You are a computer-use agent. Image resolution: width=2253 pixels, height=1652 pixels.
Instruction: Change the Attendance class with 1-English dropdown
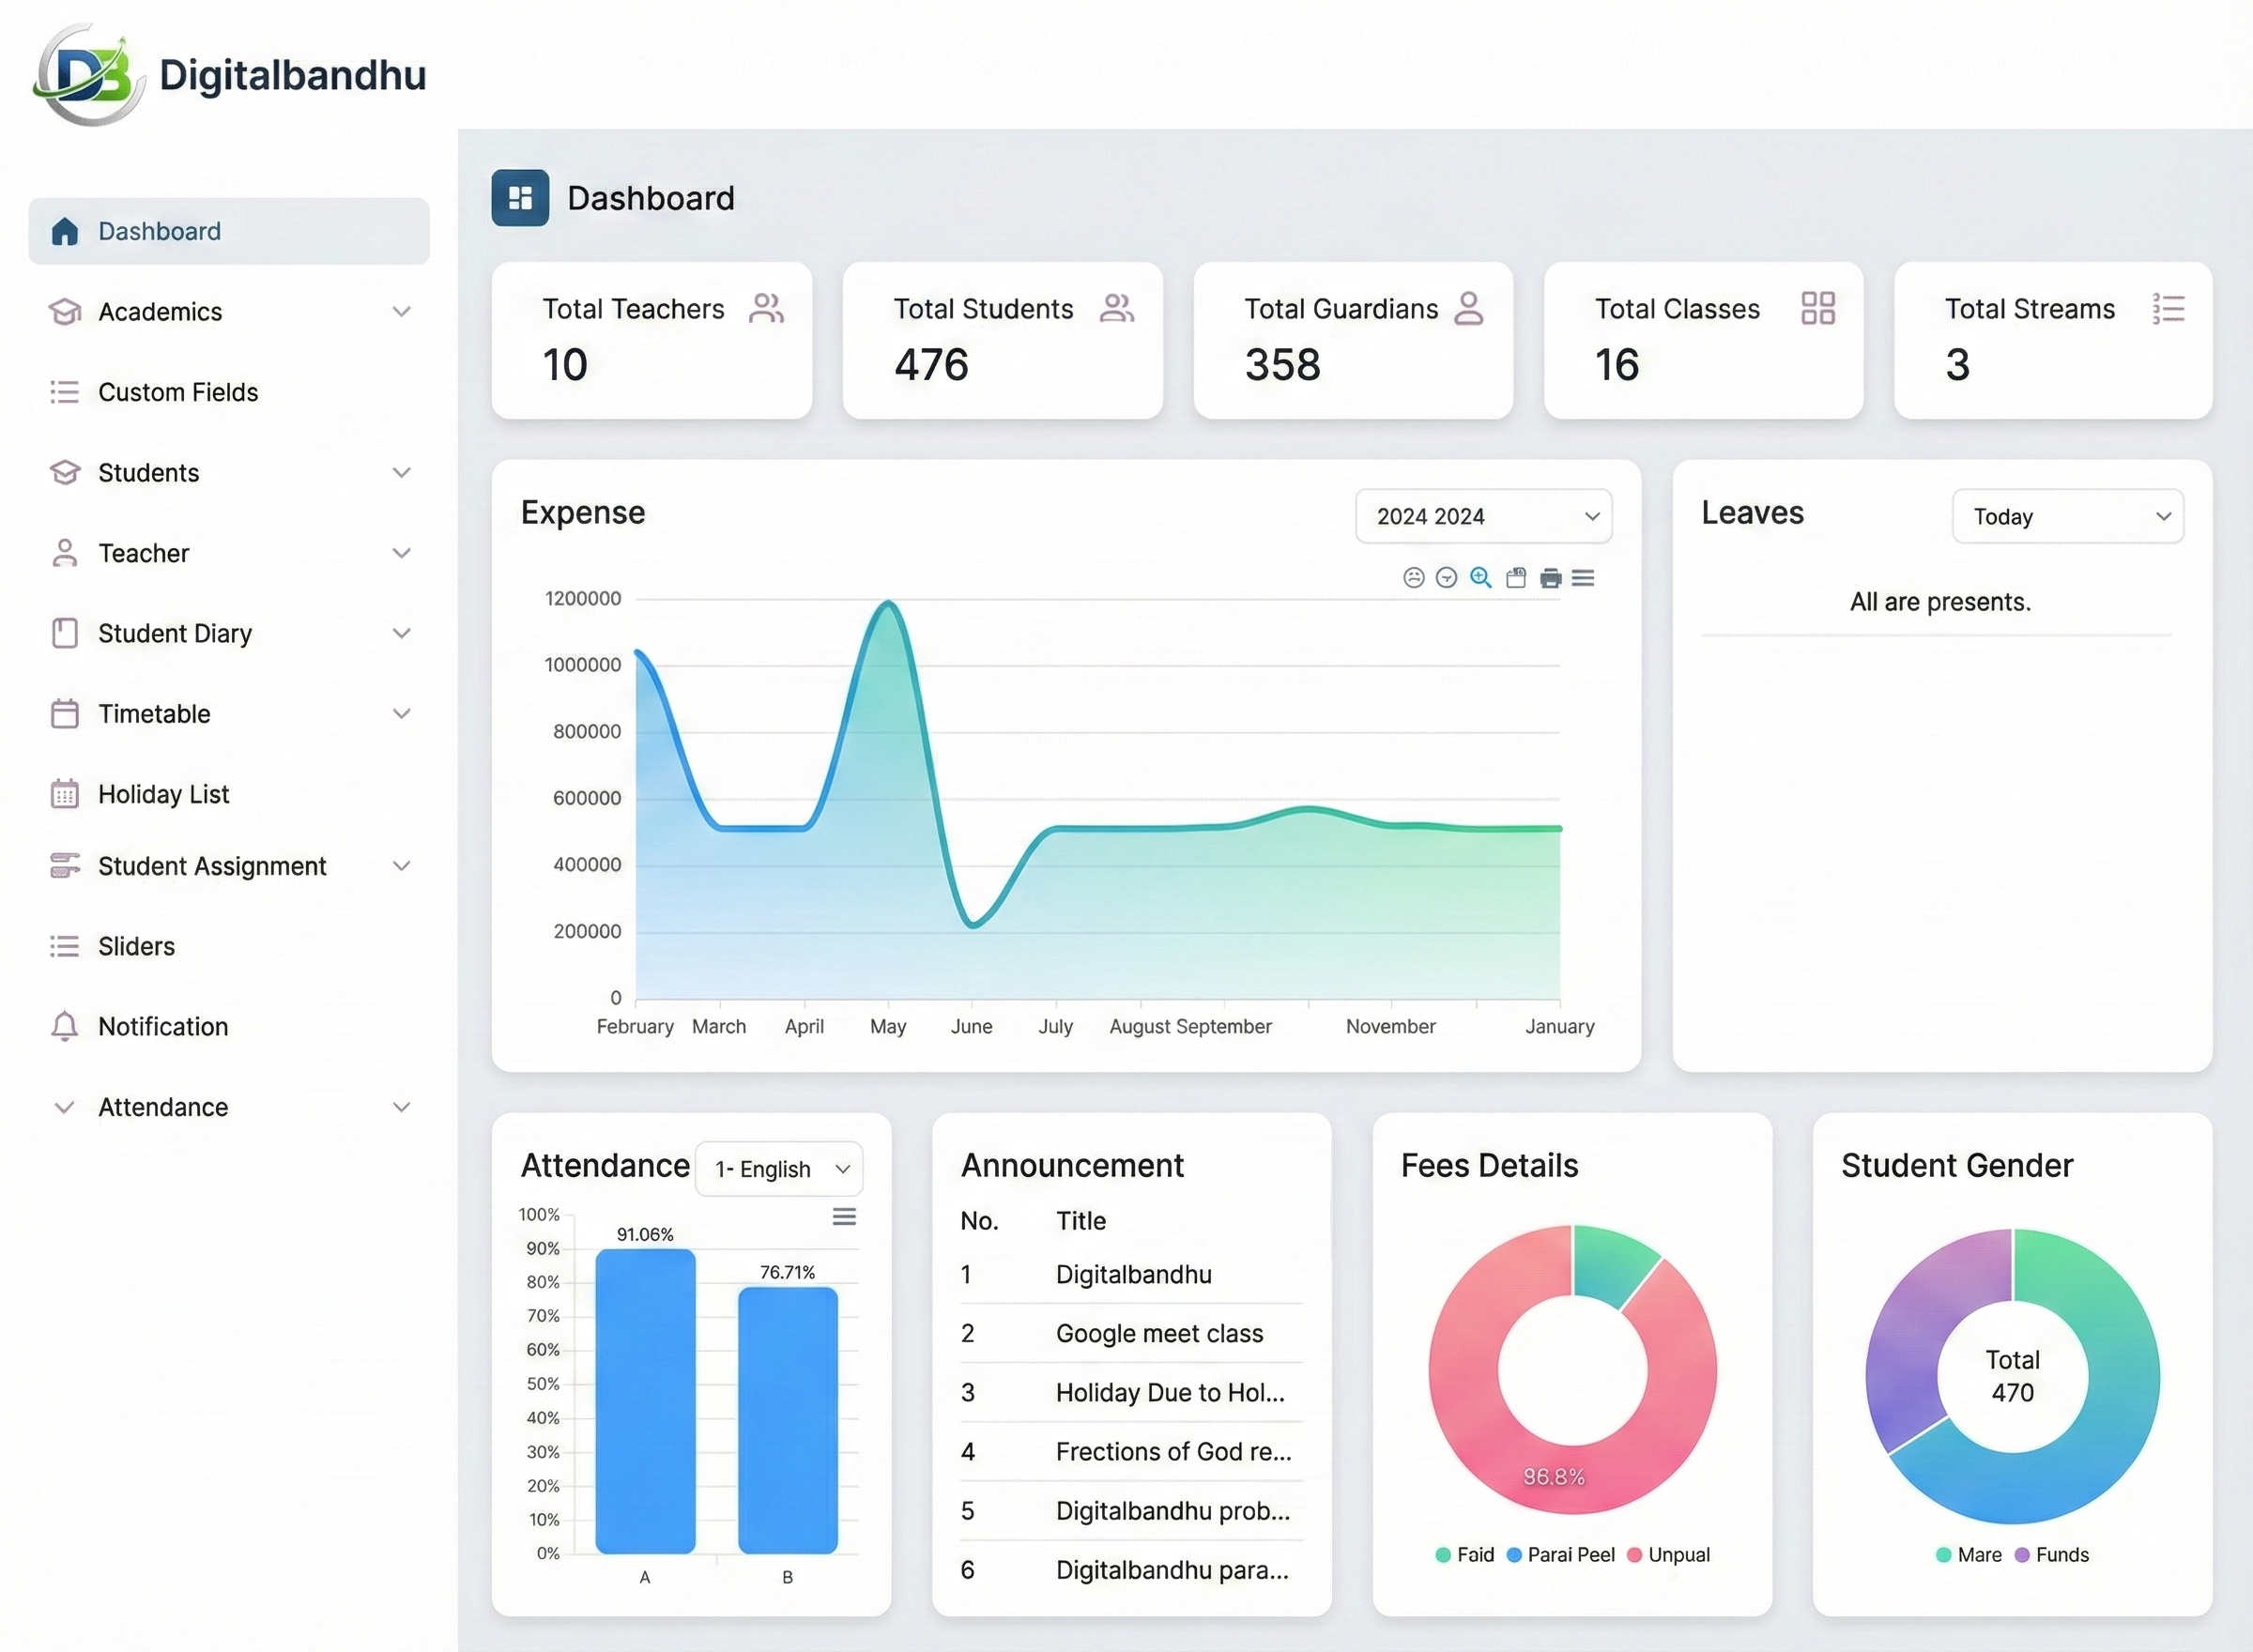coord(779,1168)
